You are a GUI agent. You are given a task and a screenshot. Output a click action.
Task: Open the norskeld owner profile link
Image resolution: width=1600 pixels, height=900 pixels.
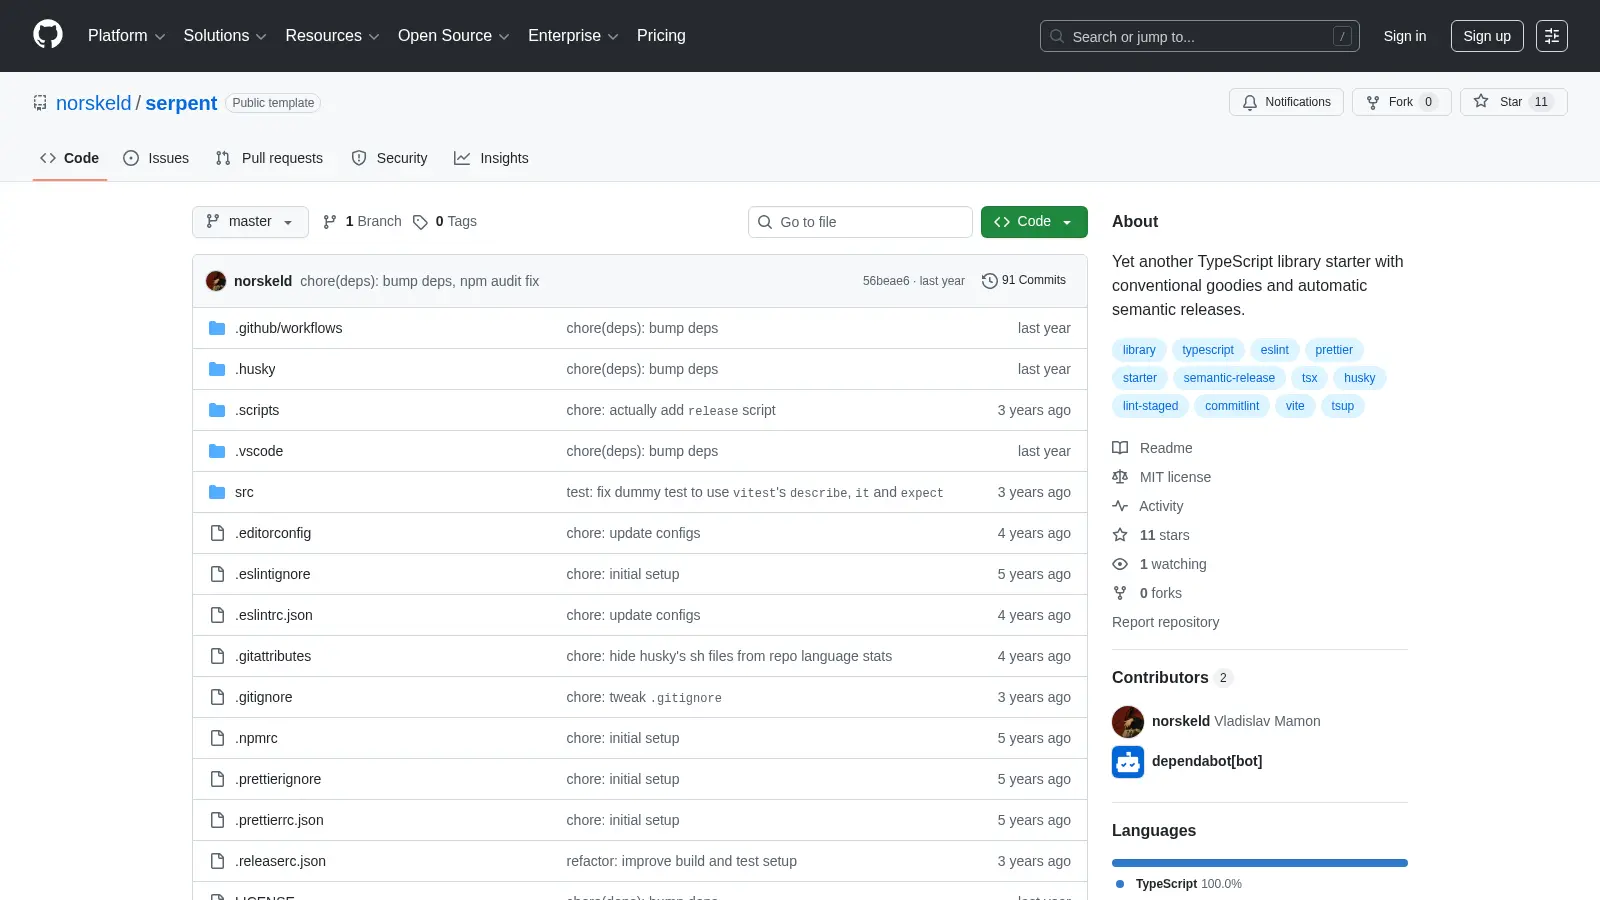[x=93, y=103]
